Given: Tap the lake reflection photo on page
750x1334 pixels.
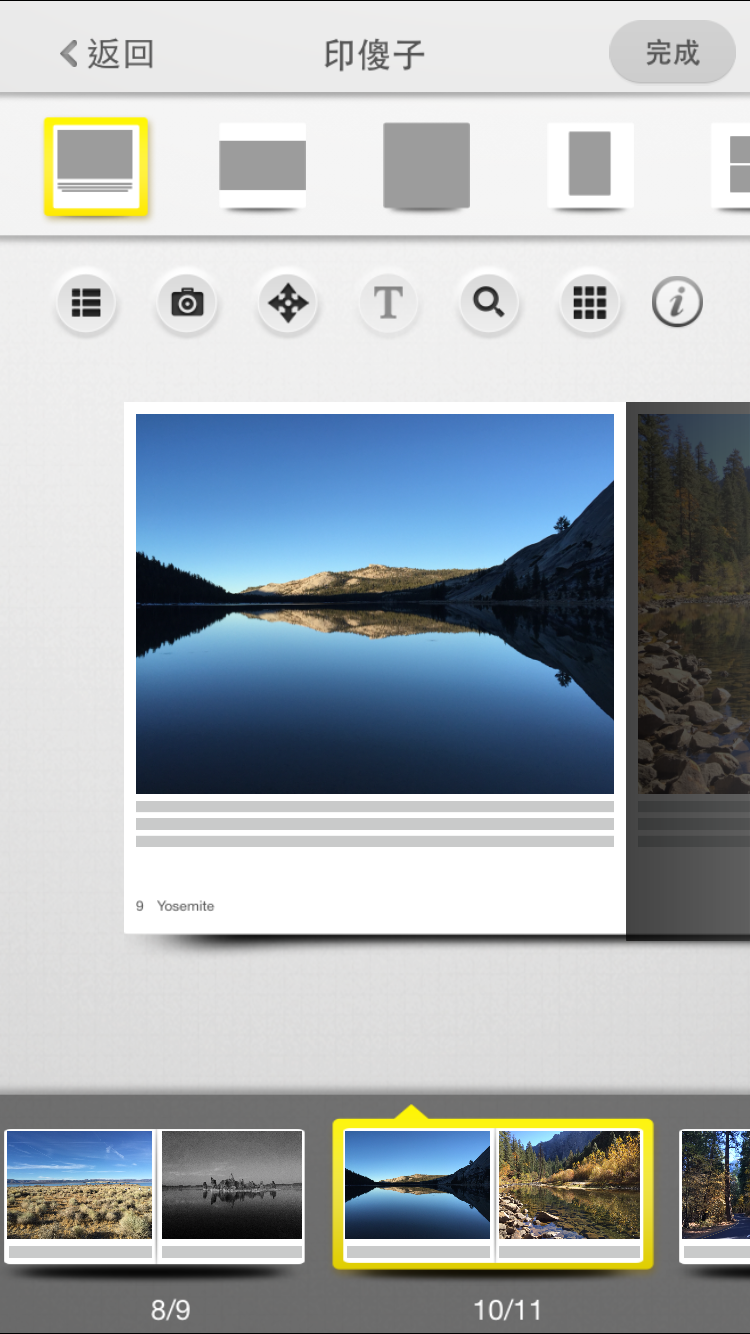Looking at the screenshot, I should point(375,603).
